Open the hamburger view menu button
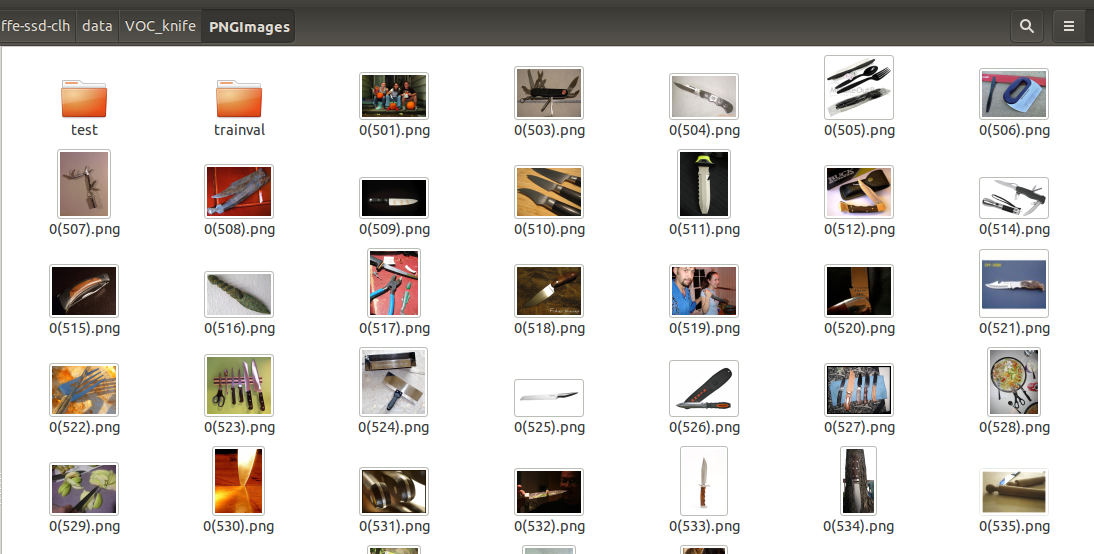The width and height of the screenshot is (1094, 554). point(1068,27)
